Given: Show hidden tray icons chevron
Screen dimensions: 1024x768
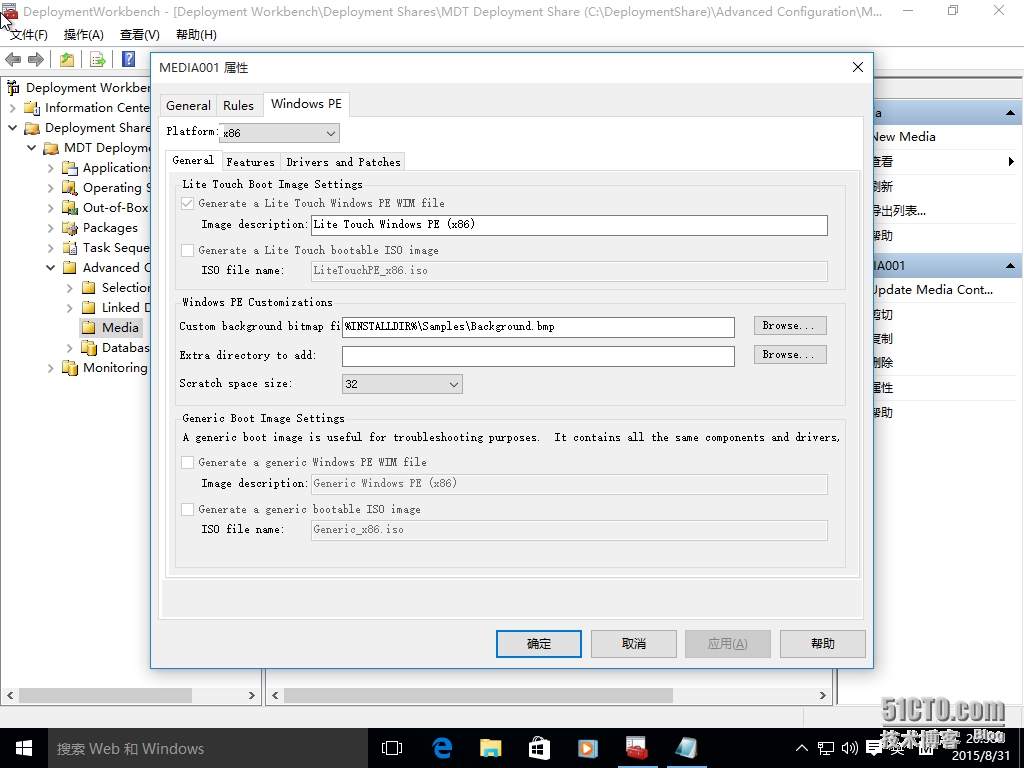Looking at the screenshot, I should (x=802, y=748).
